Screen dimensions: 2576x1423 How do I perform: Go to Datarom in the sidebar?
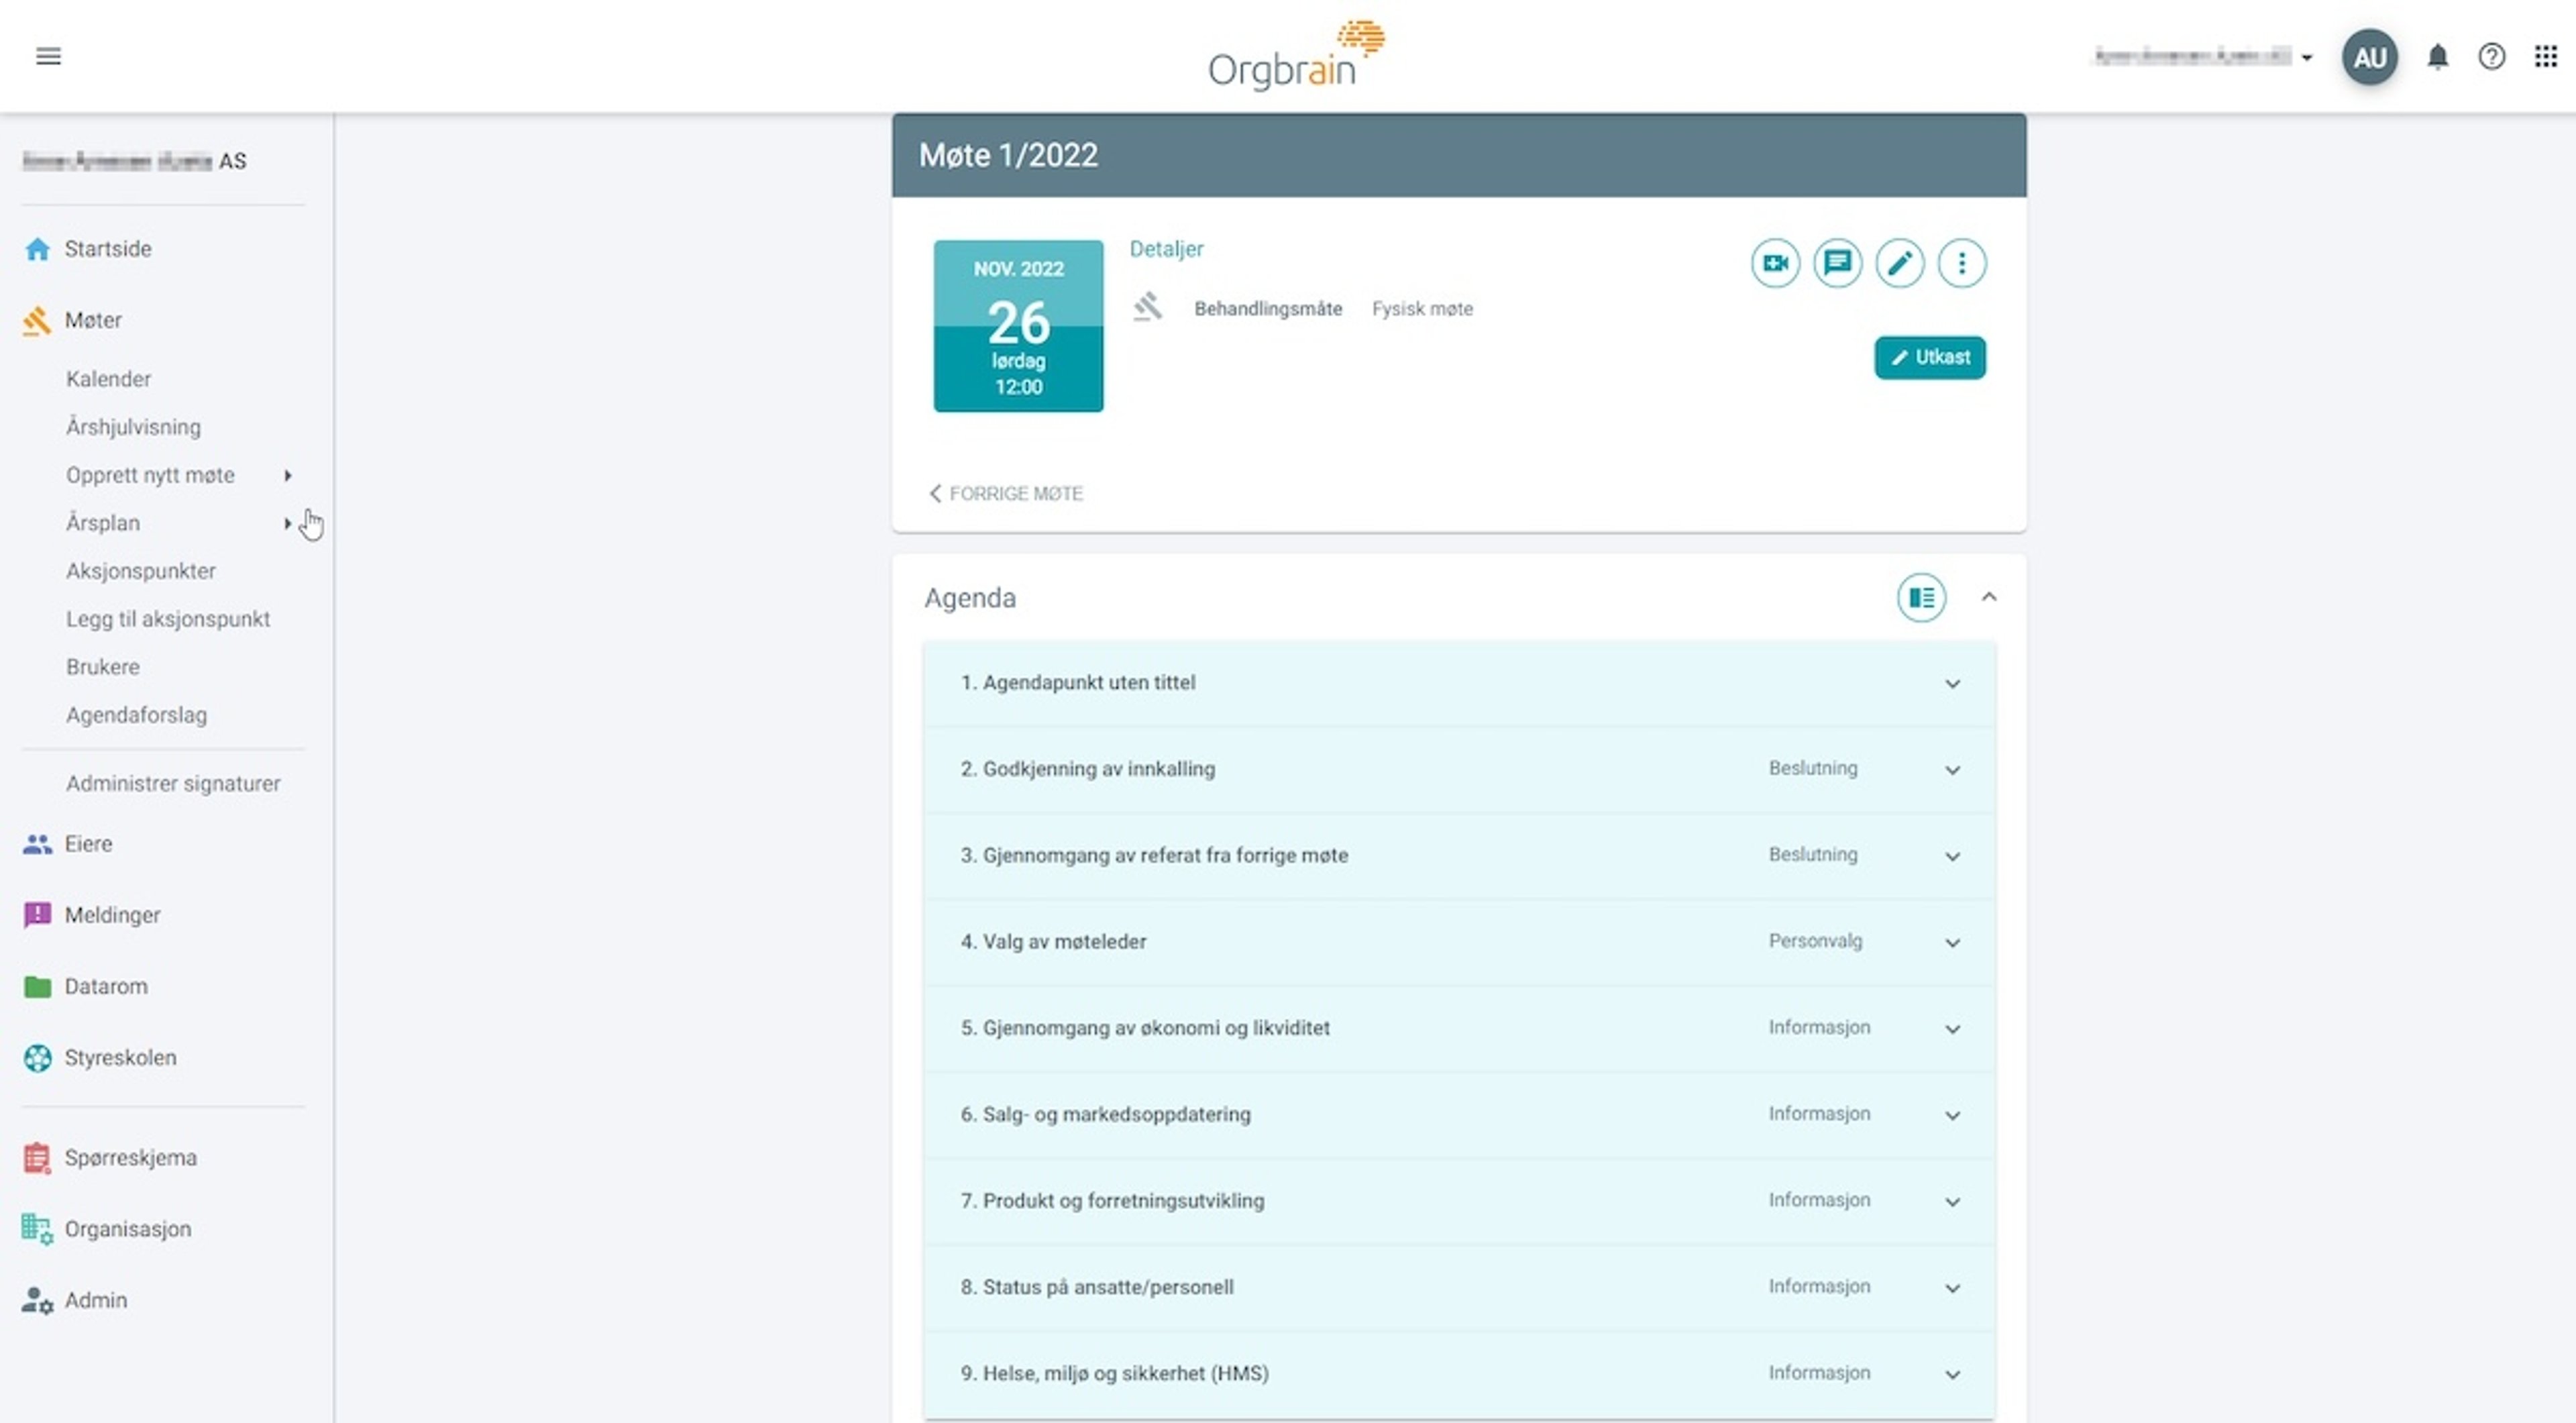click(x=106, y=986)
